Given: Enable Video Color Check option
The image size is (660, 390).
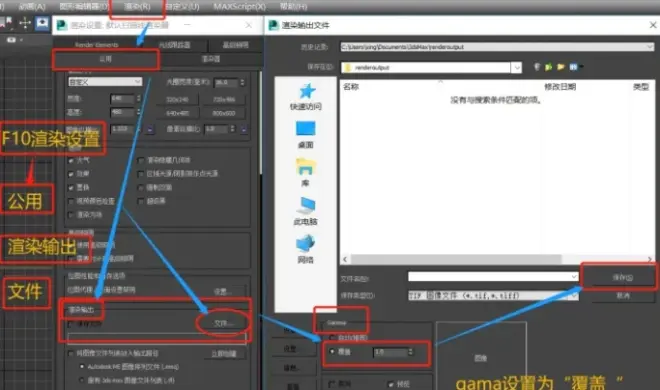Looking at the screenshot, I should click(x=71, y=201).
